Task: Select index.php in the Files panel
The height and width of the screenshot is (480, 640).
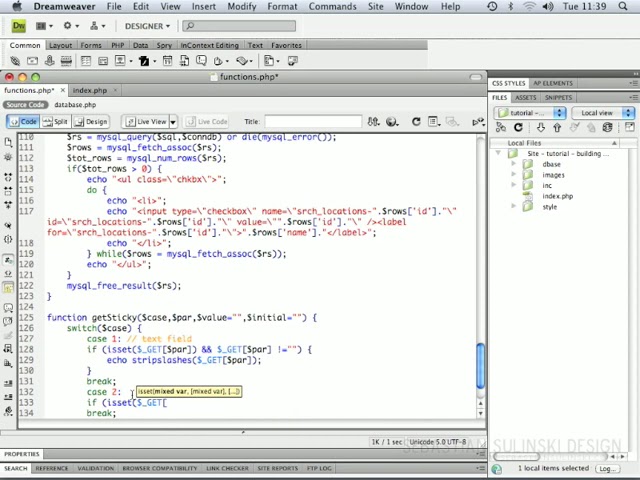Action: 557,196
